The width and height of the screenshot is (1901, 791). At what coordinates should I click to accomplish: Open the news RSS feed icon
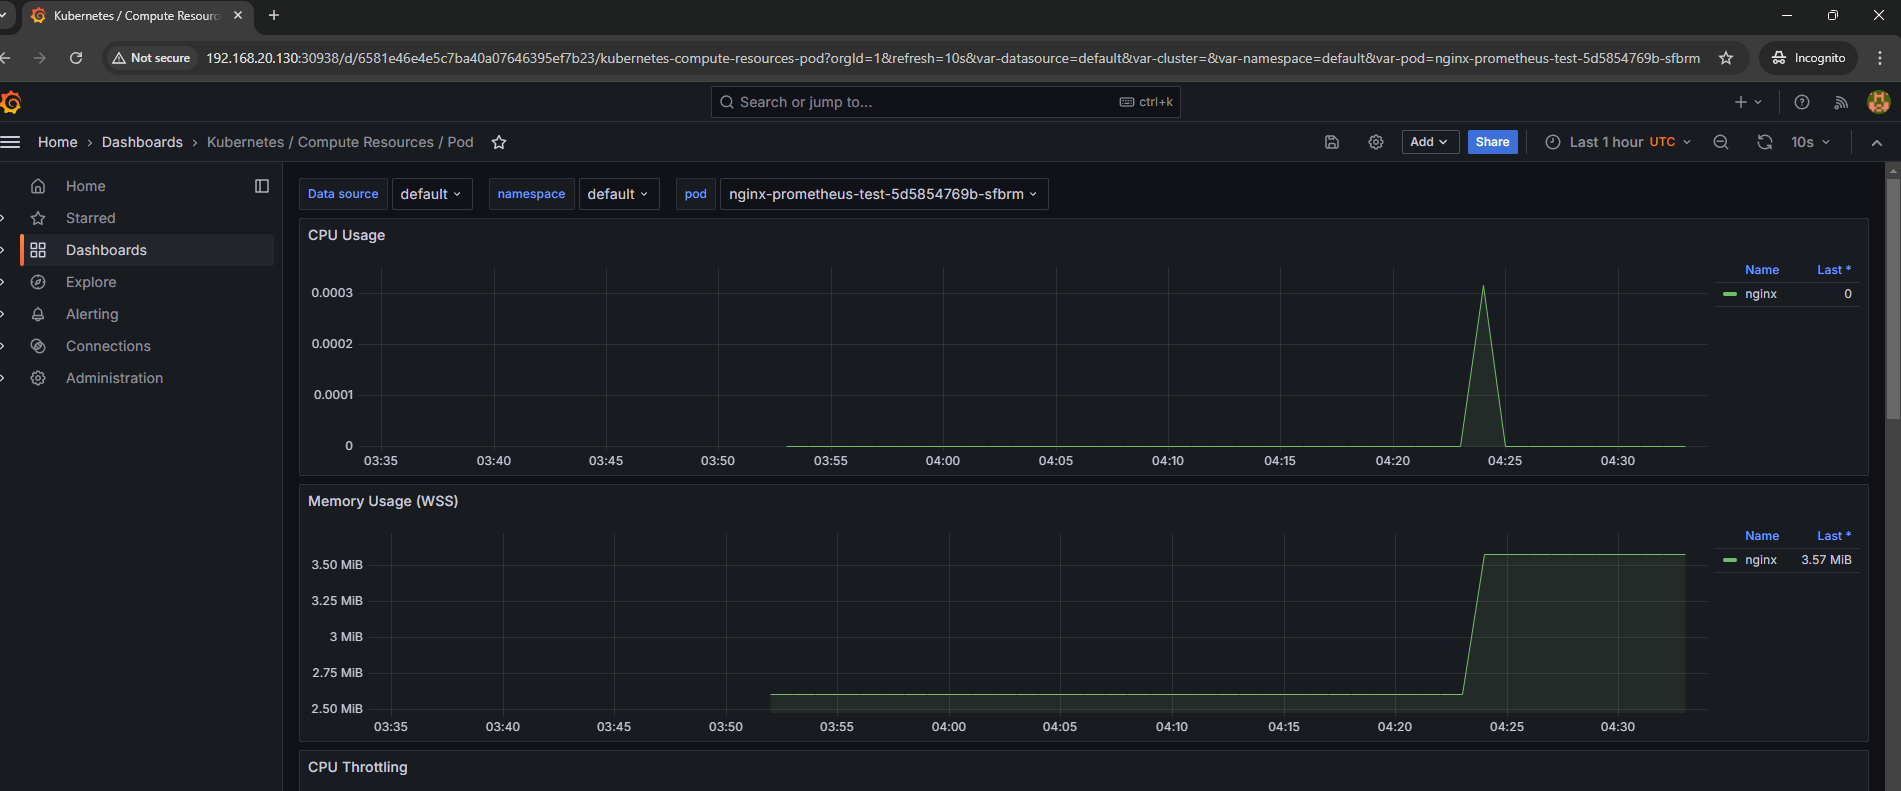(1841, 102)
